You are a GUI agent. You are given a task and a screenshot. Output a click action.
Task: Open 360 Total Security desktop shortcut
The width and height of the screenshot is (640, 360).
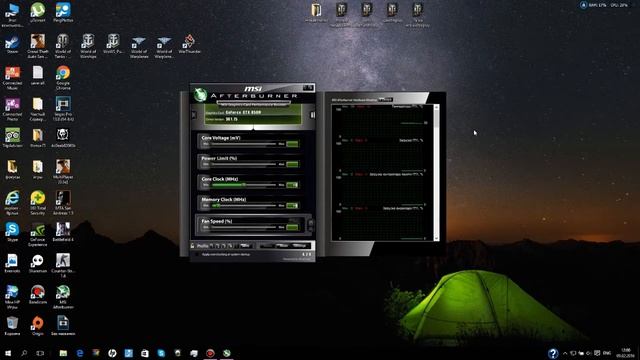tap(38, 202)
